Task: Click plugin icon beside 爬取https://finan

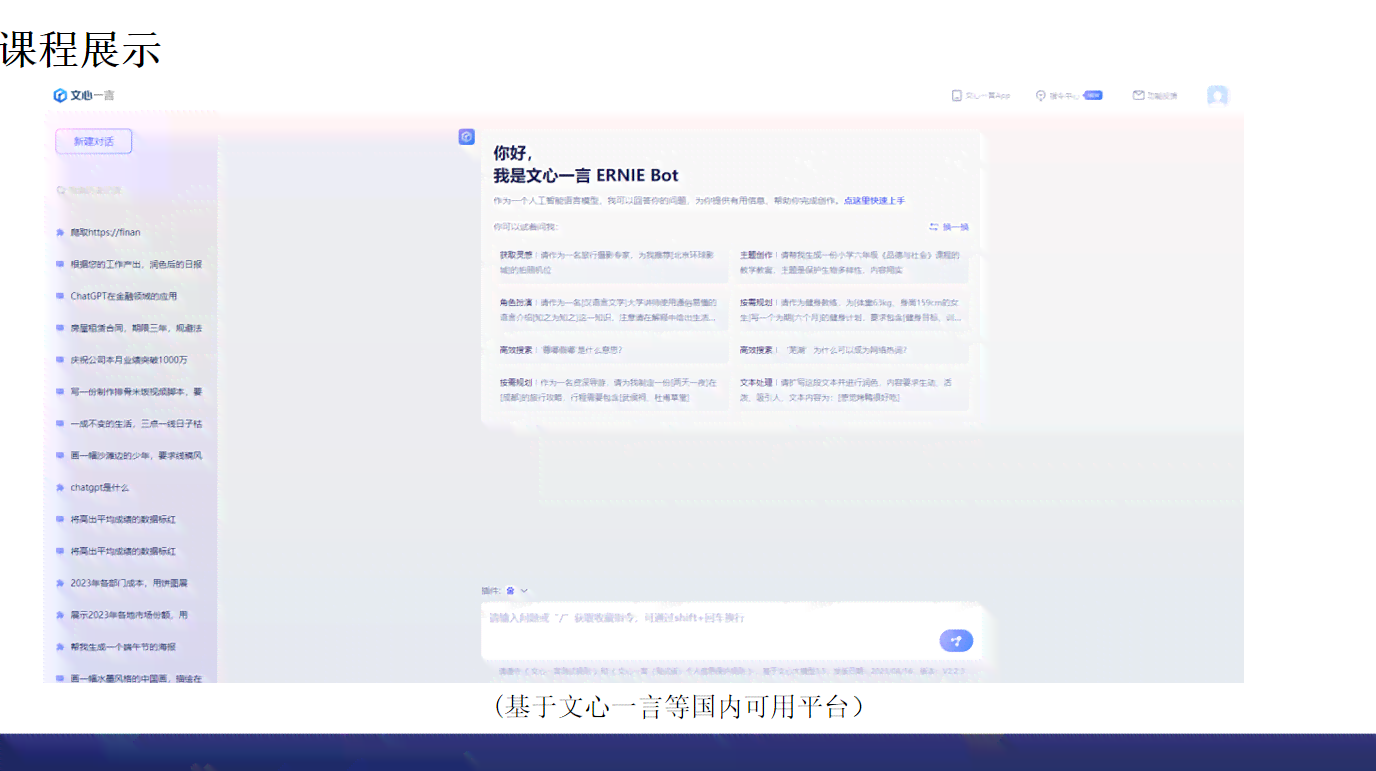Action: pyautogui.click(x=60, y=232)
